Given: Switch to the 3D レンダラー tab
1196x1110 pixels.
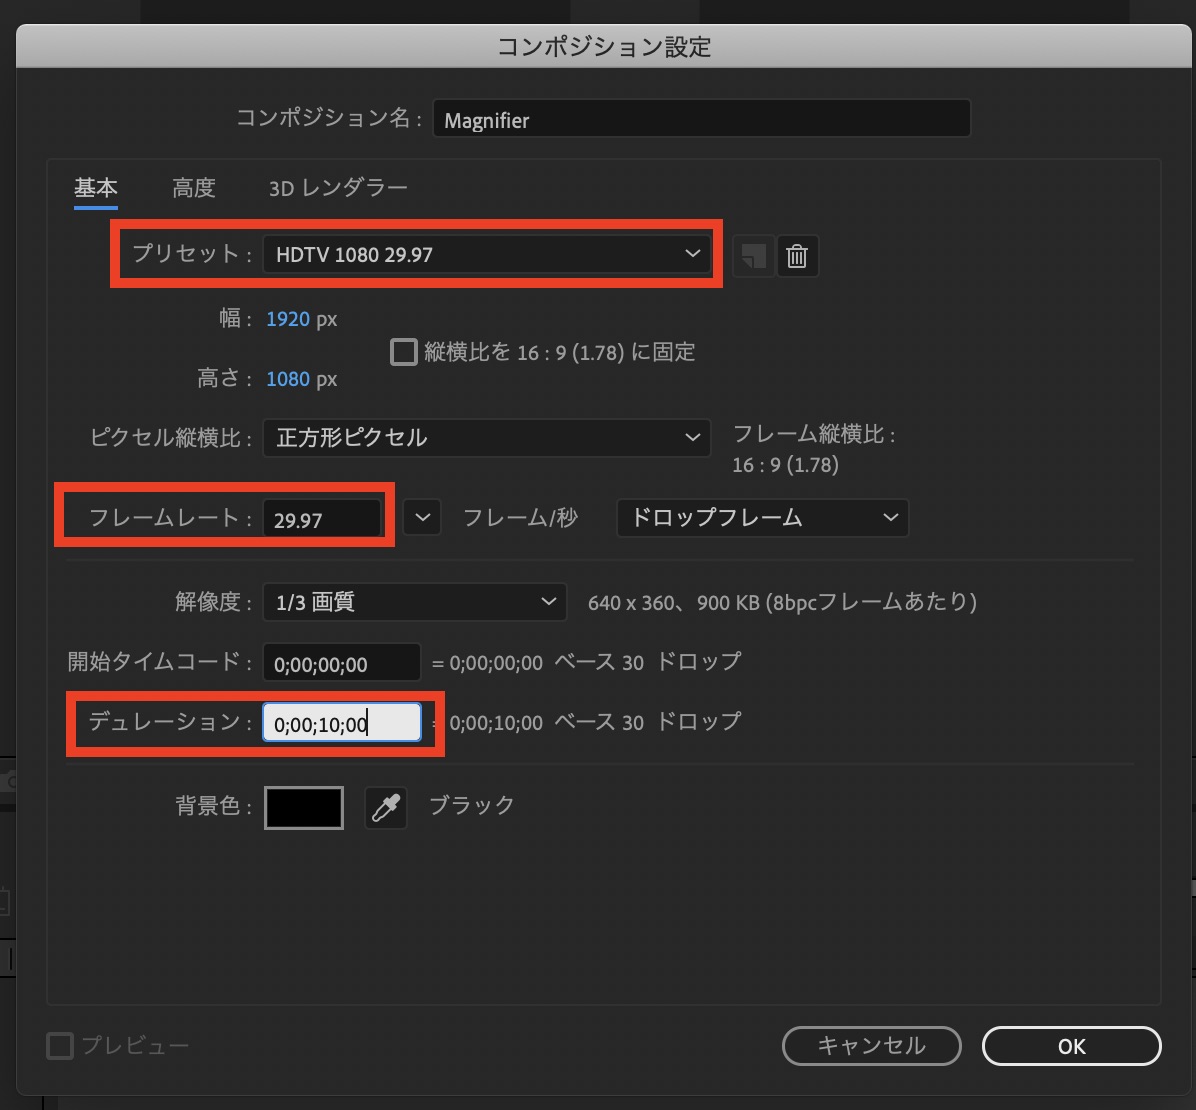Looking at the screenshot, I should (x=337, y=187).
